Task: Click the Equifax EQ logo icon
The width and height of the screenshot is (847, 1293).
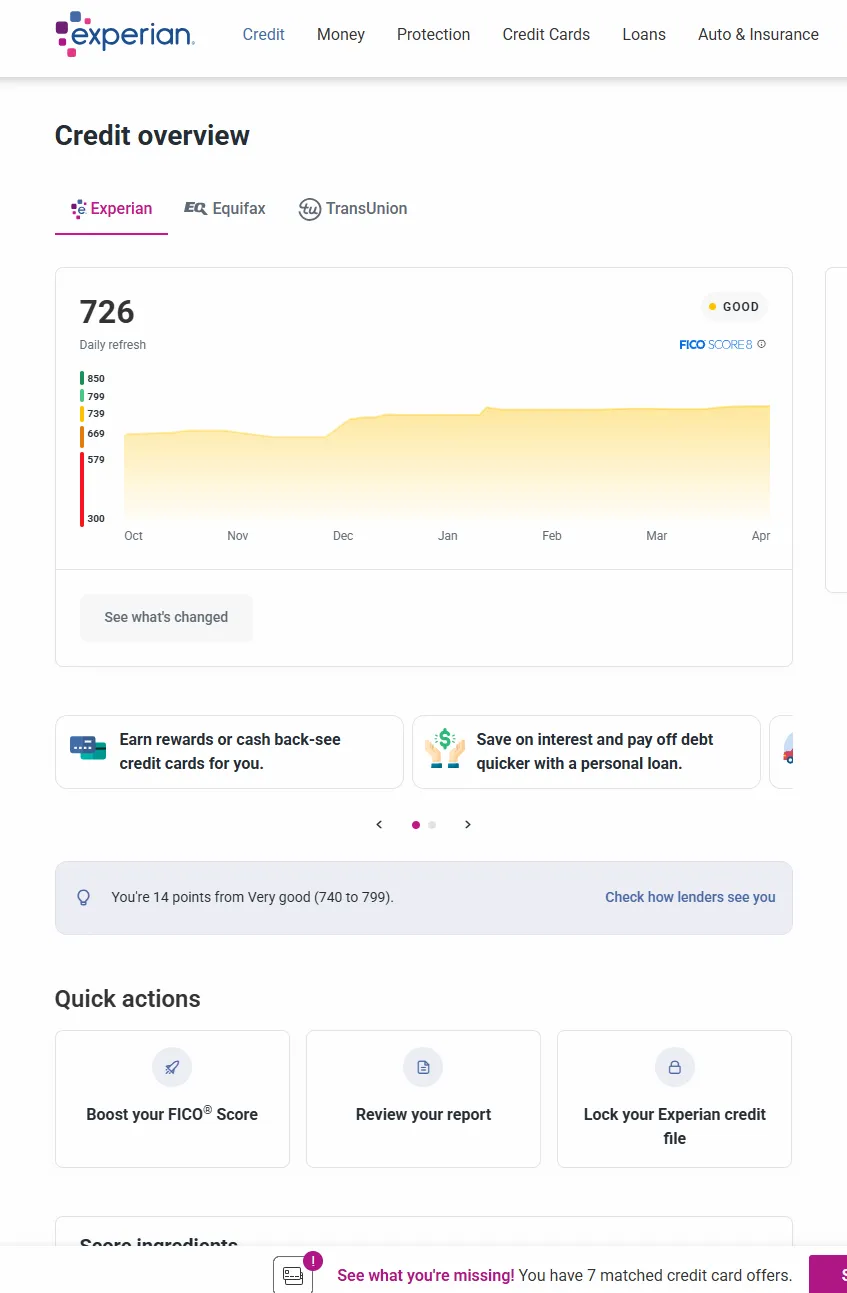Action: pyautogui.click(x=195, y=208)
